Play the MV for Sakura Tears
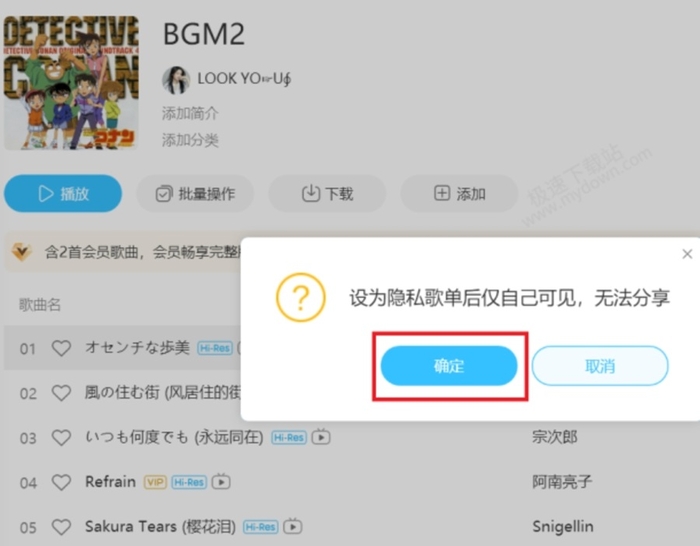Screen dimensions: 700x546 293,526
